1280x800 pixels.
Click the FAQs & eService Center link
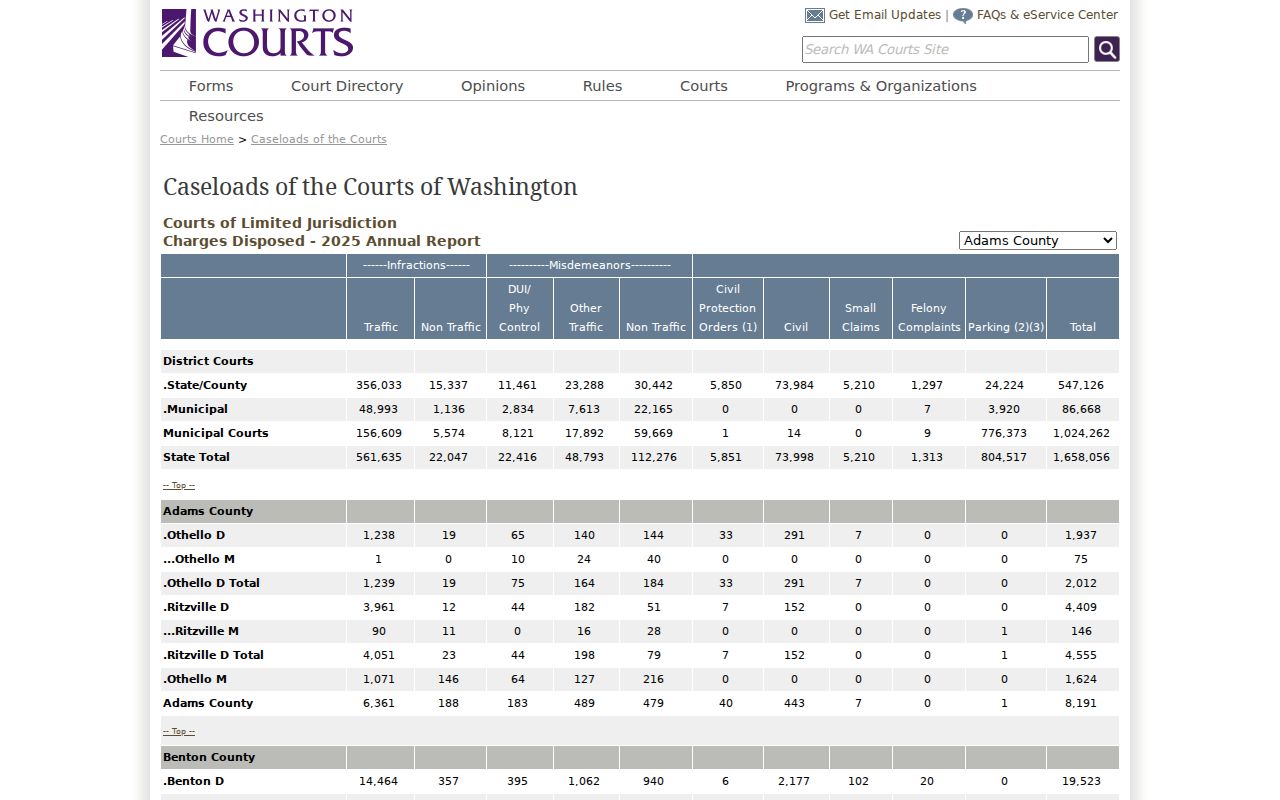coord(1047,15)
